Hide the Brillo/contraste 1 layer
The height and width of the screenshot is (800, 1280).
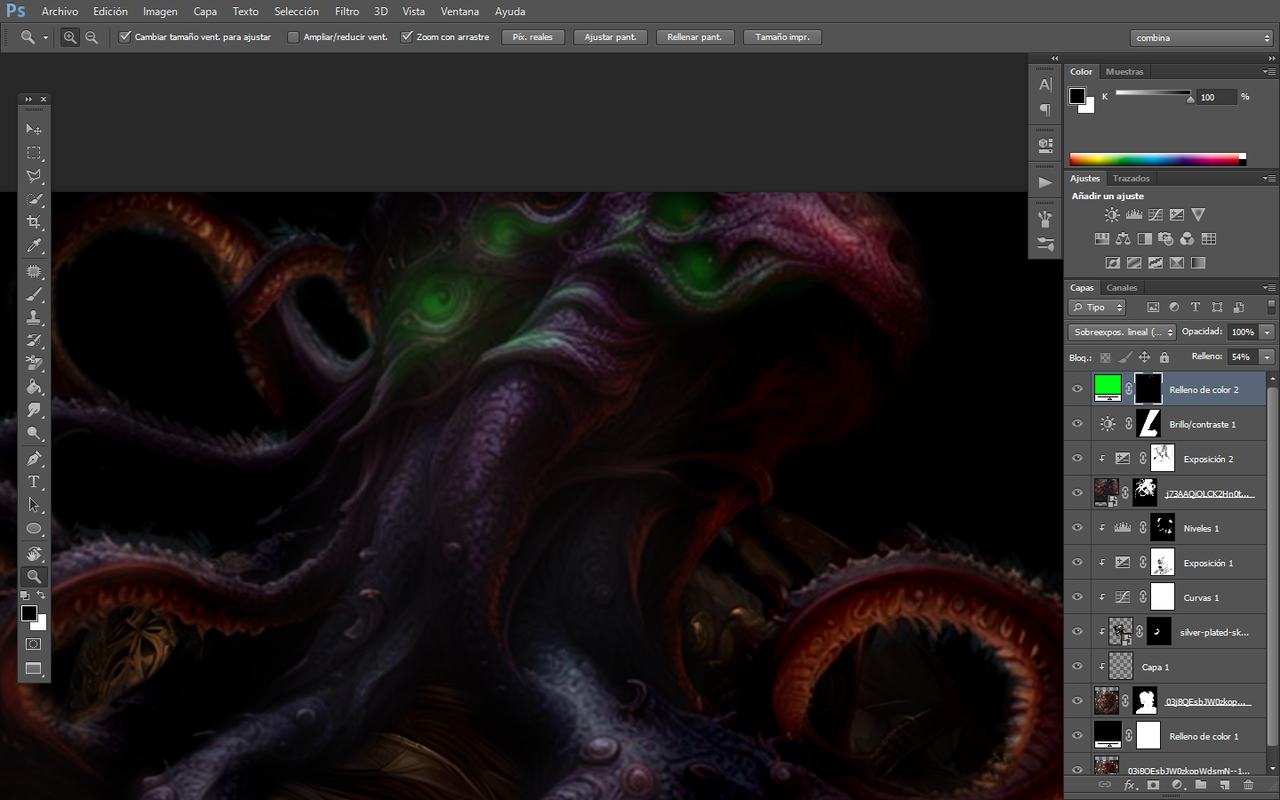click(1077, 424)
